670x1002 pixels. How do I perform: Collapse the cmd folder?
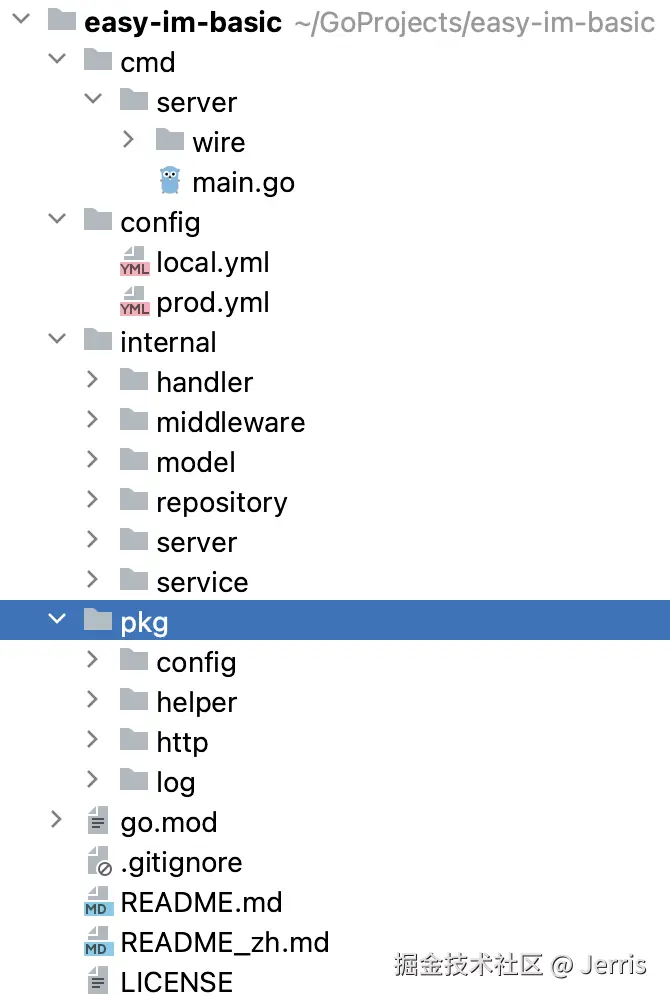click(x=57, y=61)
